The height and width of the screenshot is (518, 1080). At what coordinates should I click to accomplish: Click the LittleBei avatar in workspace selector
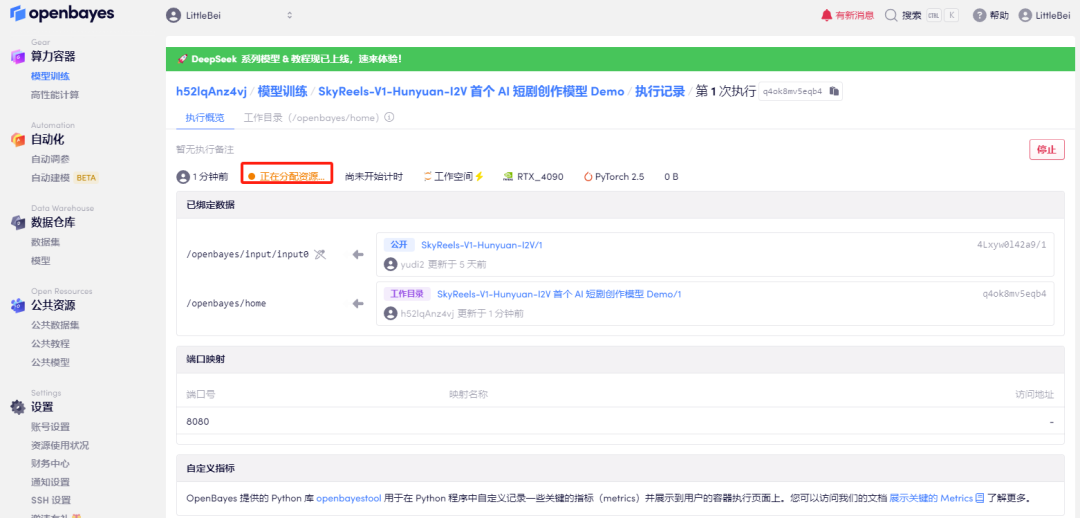[x=174, y=15]
